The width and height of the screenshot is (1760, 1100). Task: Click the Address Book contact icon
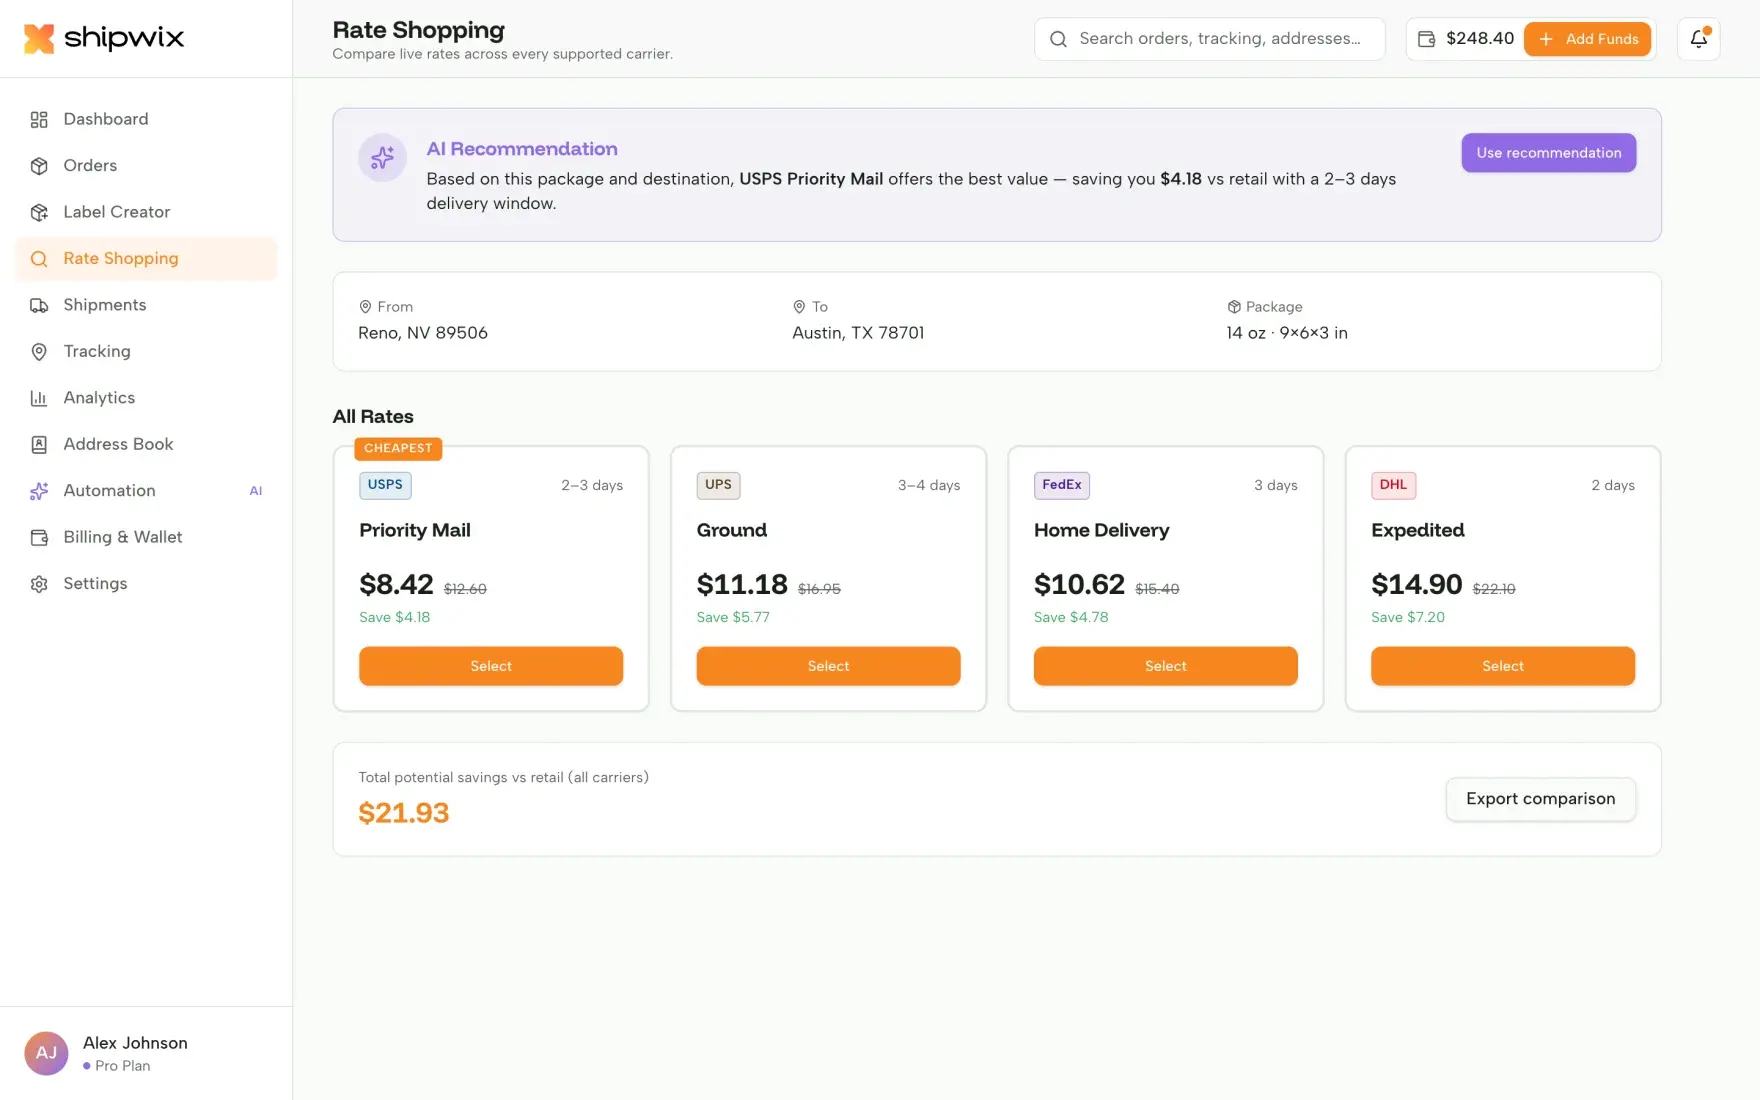[39, 445]
